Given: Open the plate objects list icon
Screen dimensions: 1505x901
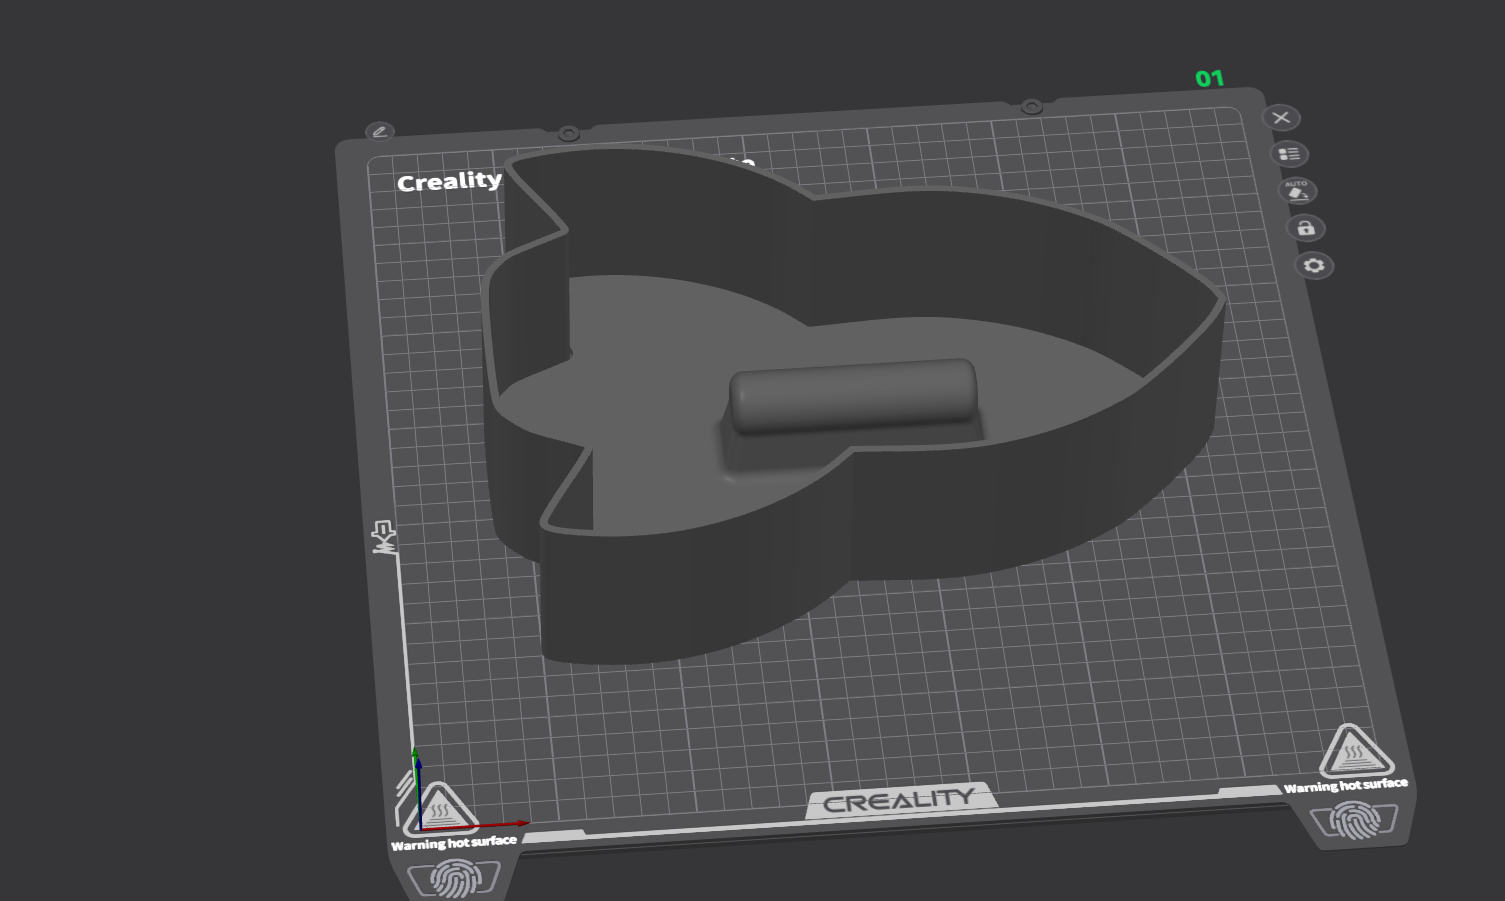Looking at the screenshot, I should pyautogui.click(x=1289, y=154).
